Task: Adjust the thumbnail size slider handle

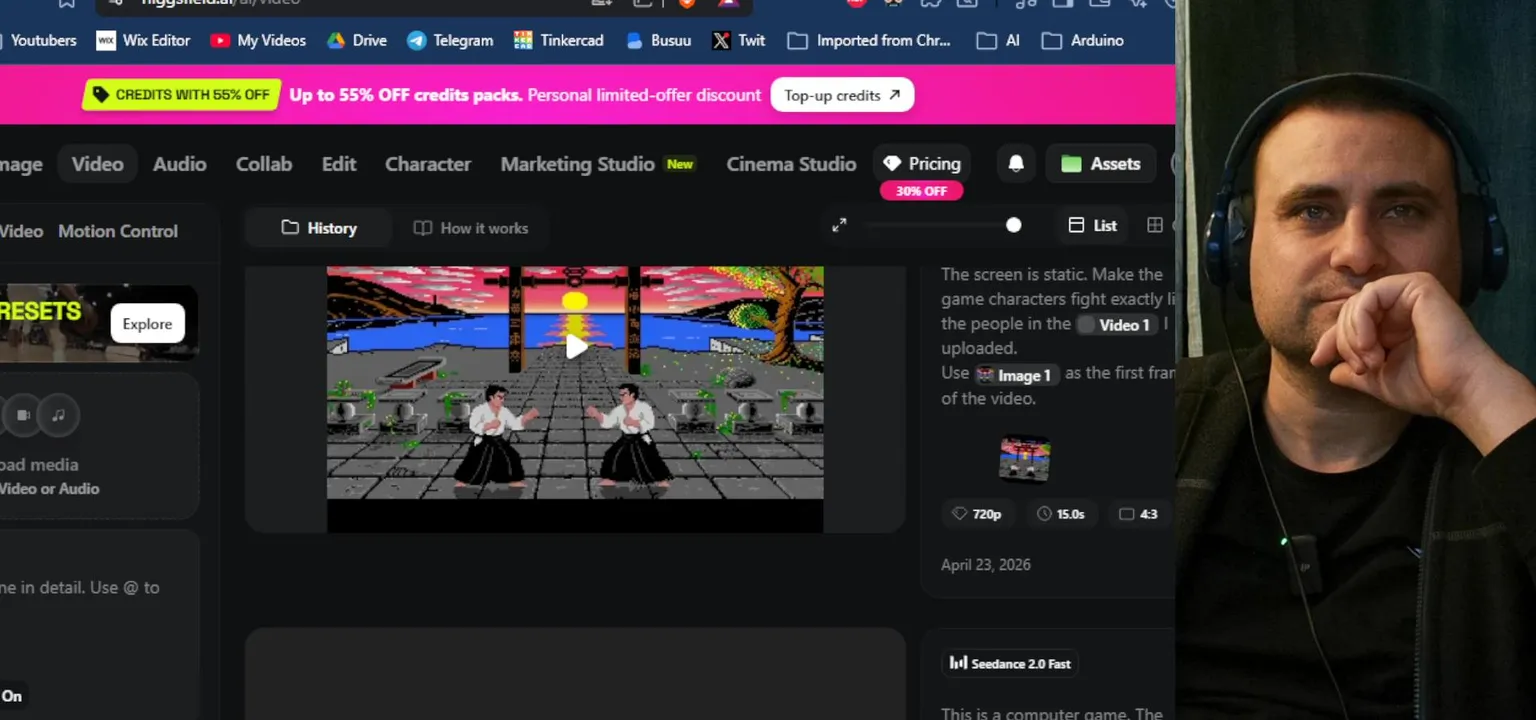Action: [x=1014, y=226]
